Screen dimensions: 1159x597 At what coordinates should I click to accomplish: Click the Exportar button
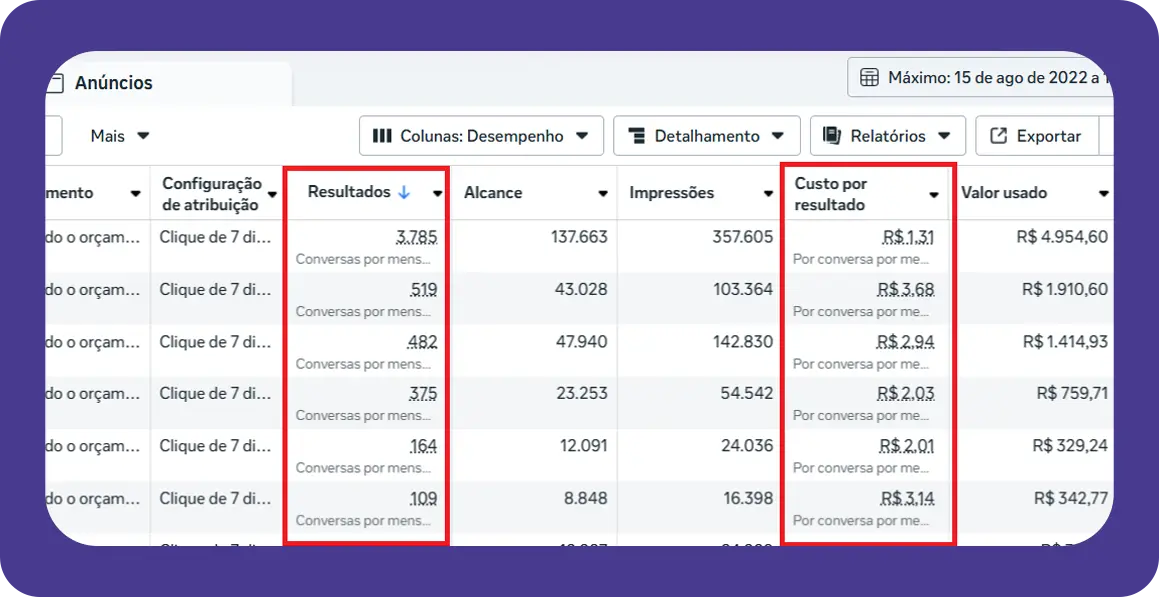(x=1035, y=135)
